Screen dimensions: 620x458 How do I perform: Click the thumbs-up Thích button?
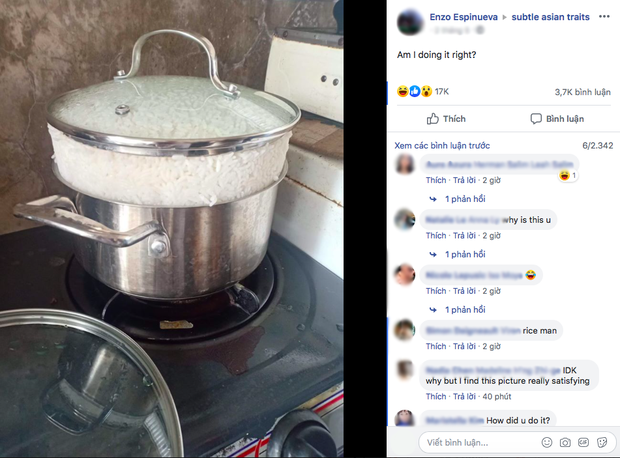pyautogui.click(x=446, y=119)
